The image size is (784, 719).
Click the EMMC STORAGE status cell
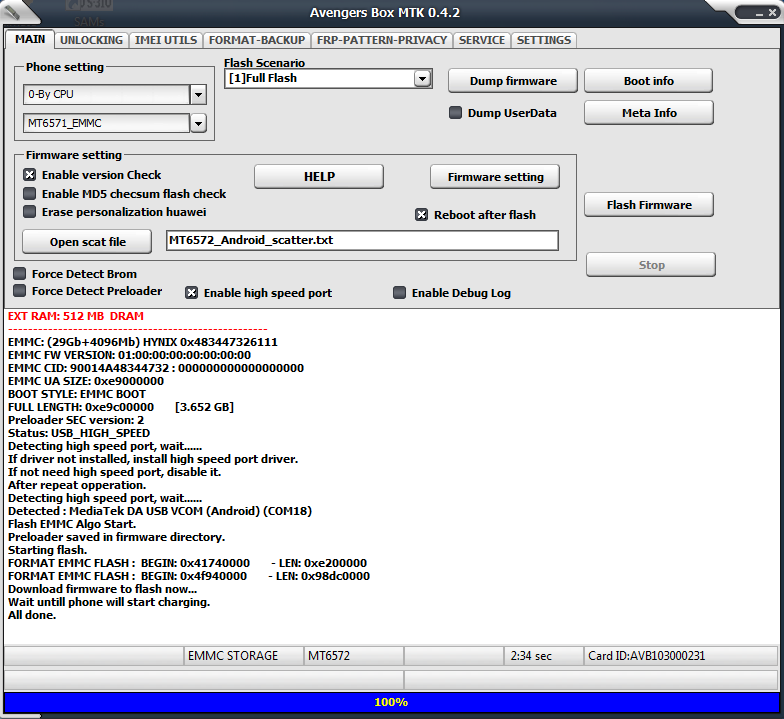pos(244,656)
